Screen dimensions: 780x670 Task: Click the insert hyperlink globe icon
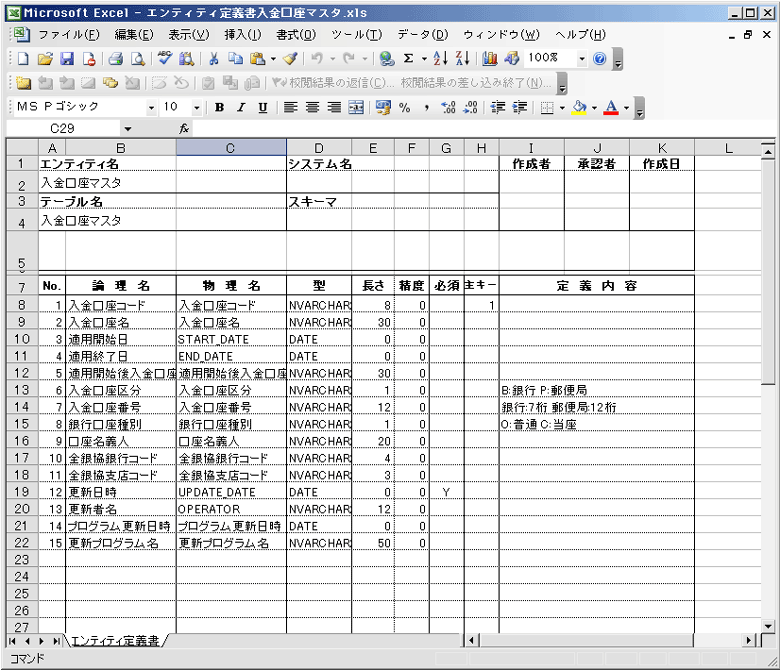387,59
